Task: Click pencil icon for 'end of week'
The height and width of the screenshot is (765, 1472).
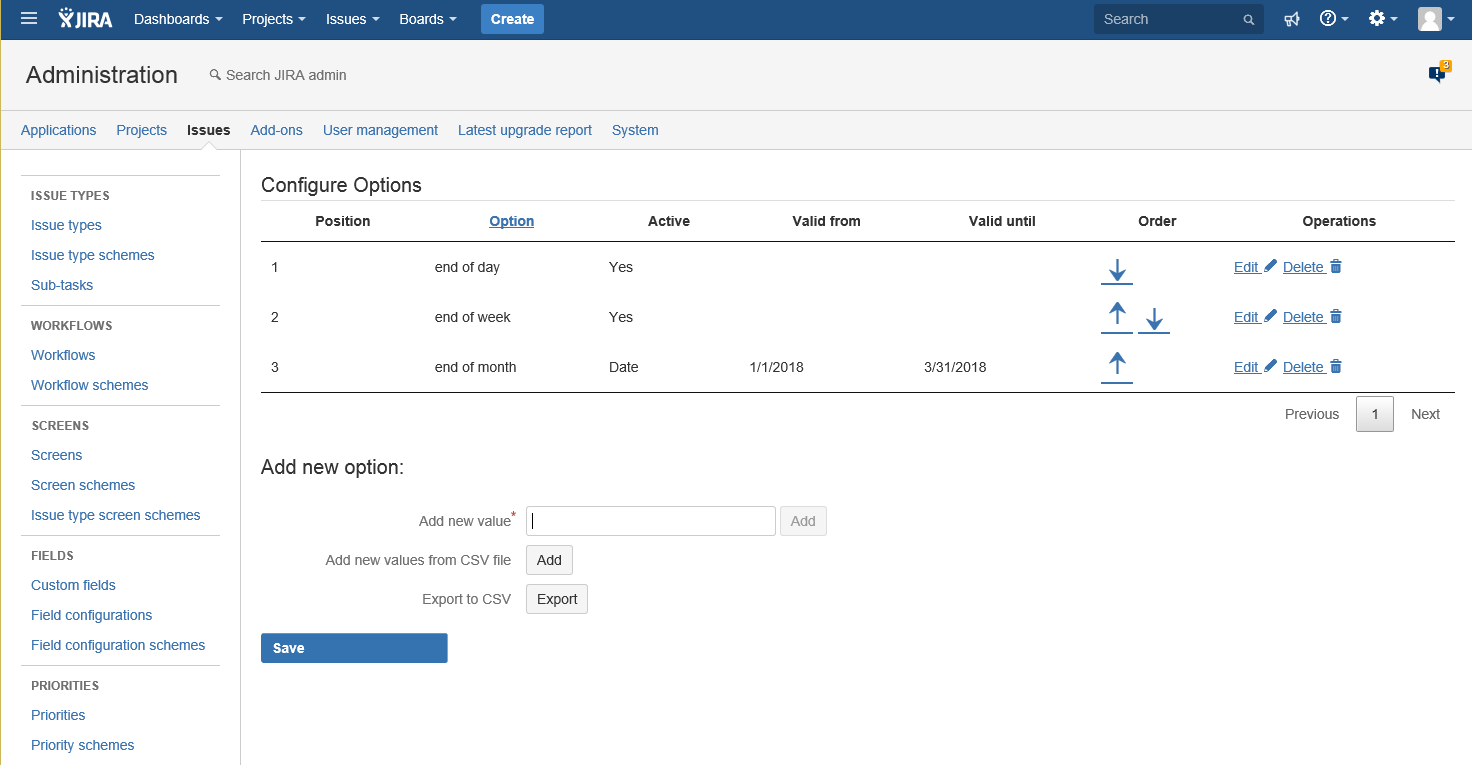Action: click(x=1270, y=316)
